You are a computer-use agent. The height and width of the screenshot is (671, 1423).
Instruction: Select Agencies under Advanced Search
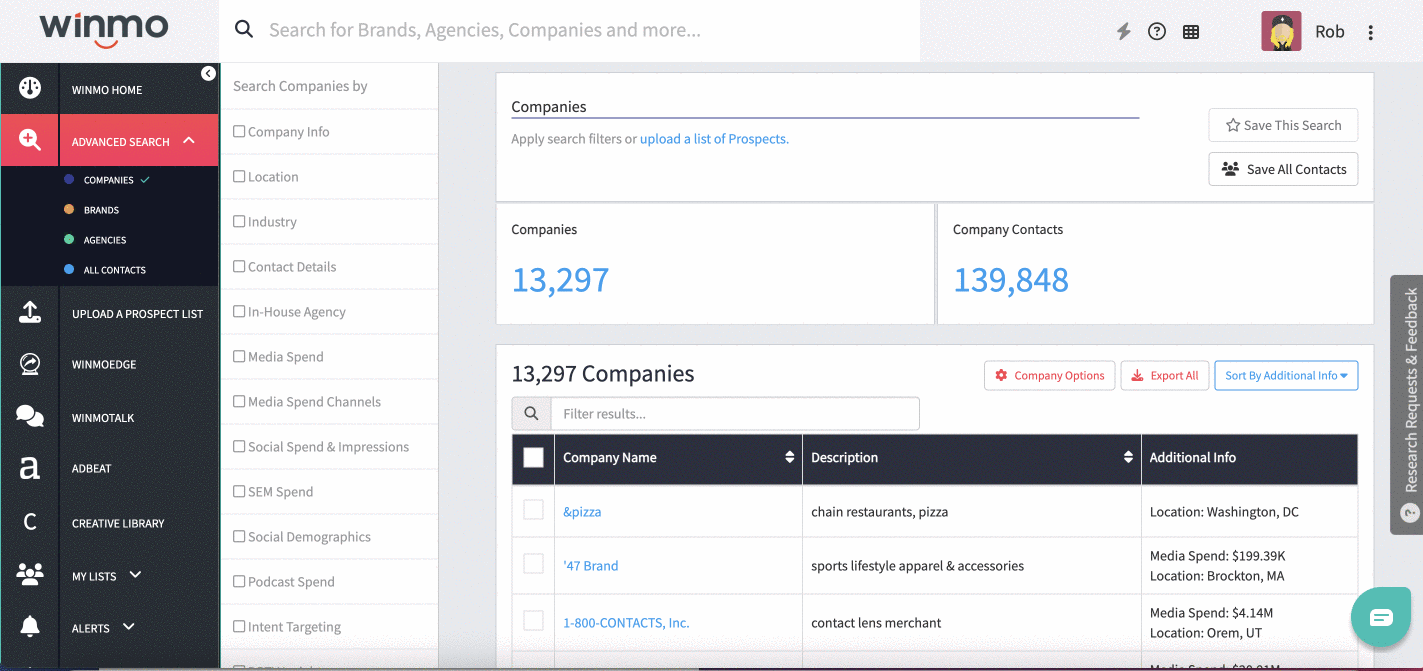105,240
